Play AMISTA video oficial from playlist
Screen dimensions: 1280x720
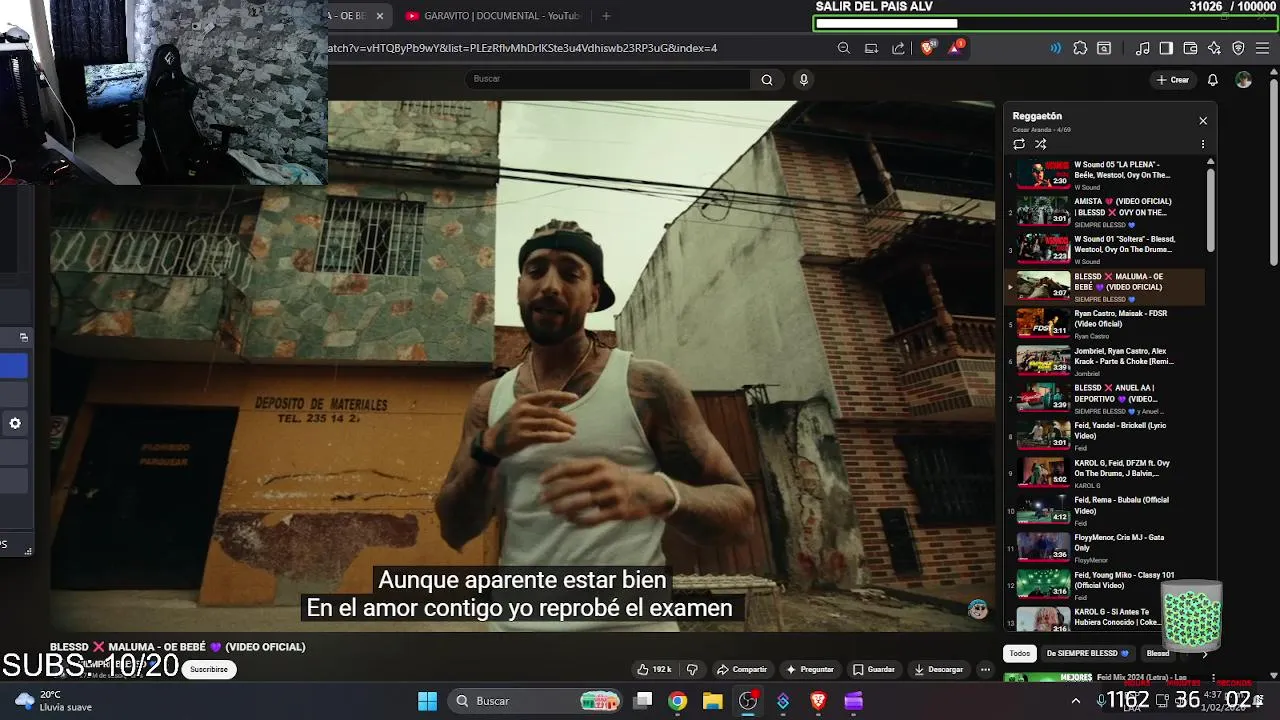tap(1105, 212)
